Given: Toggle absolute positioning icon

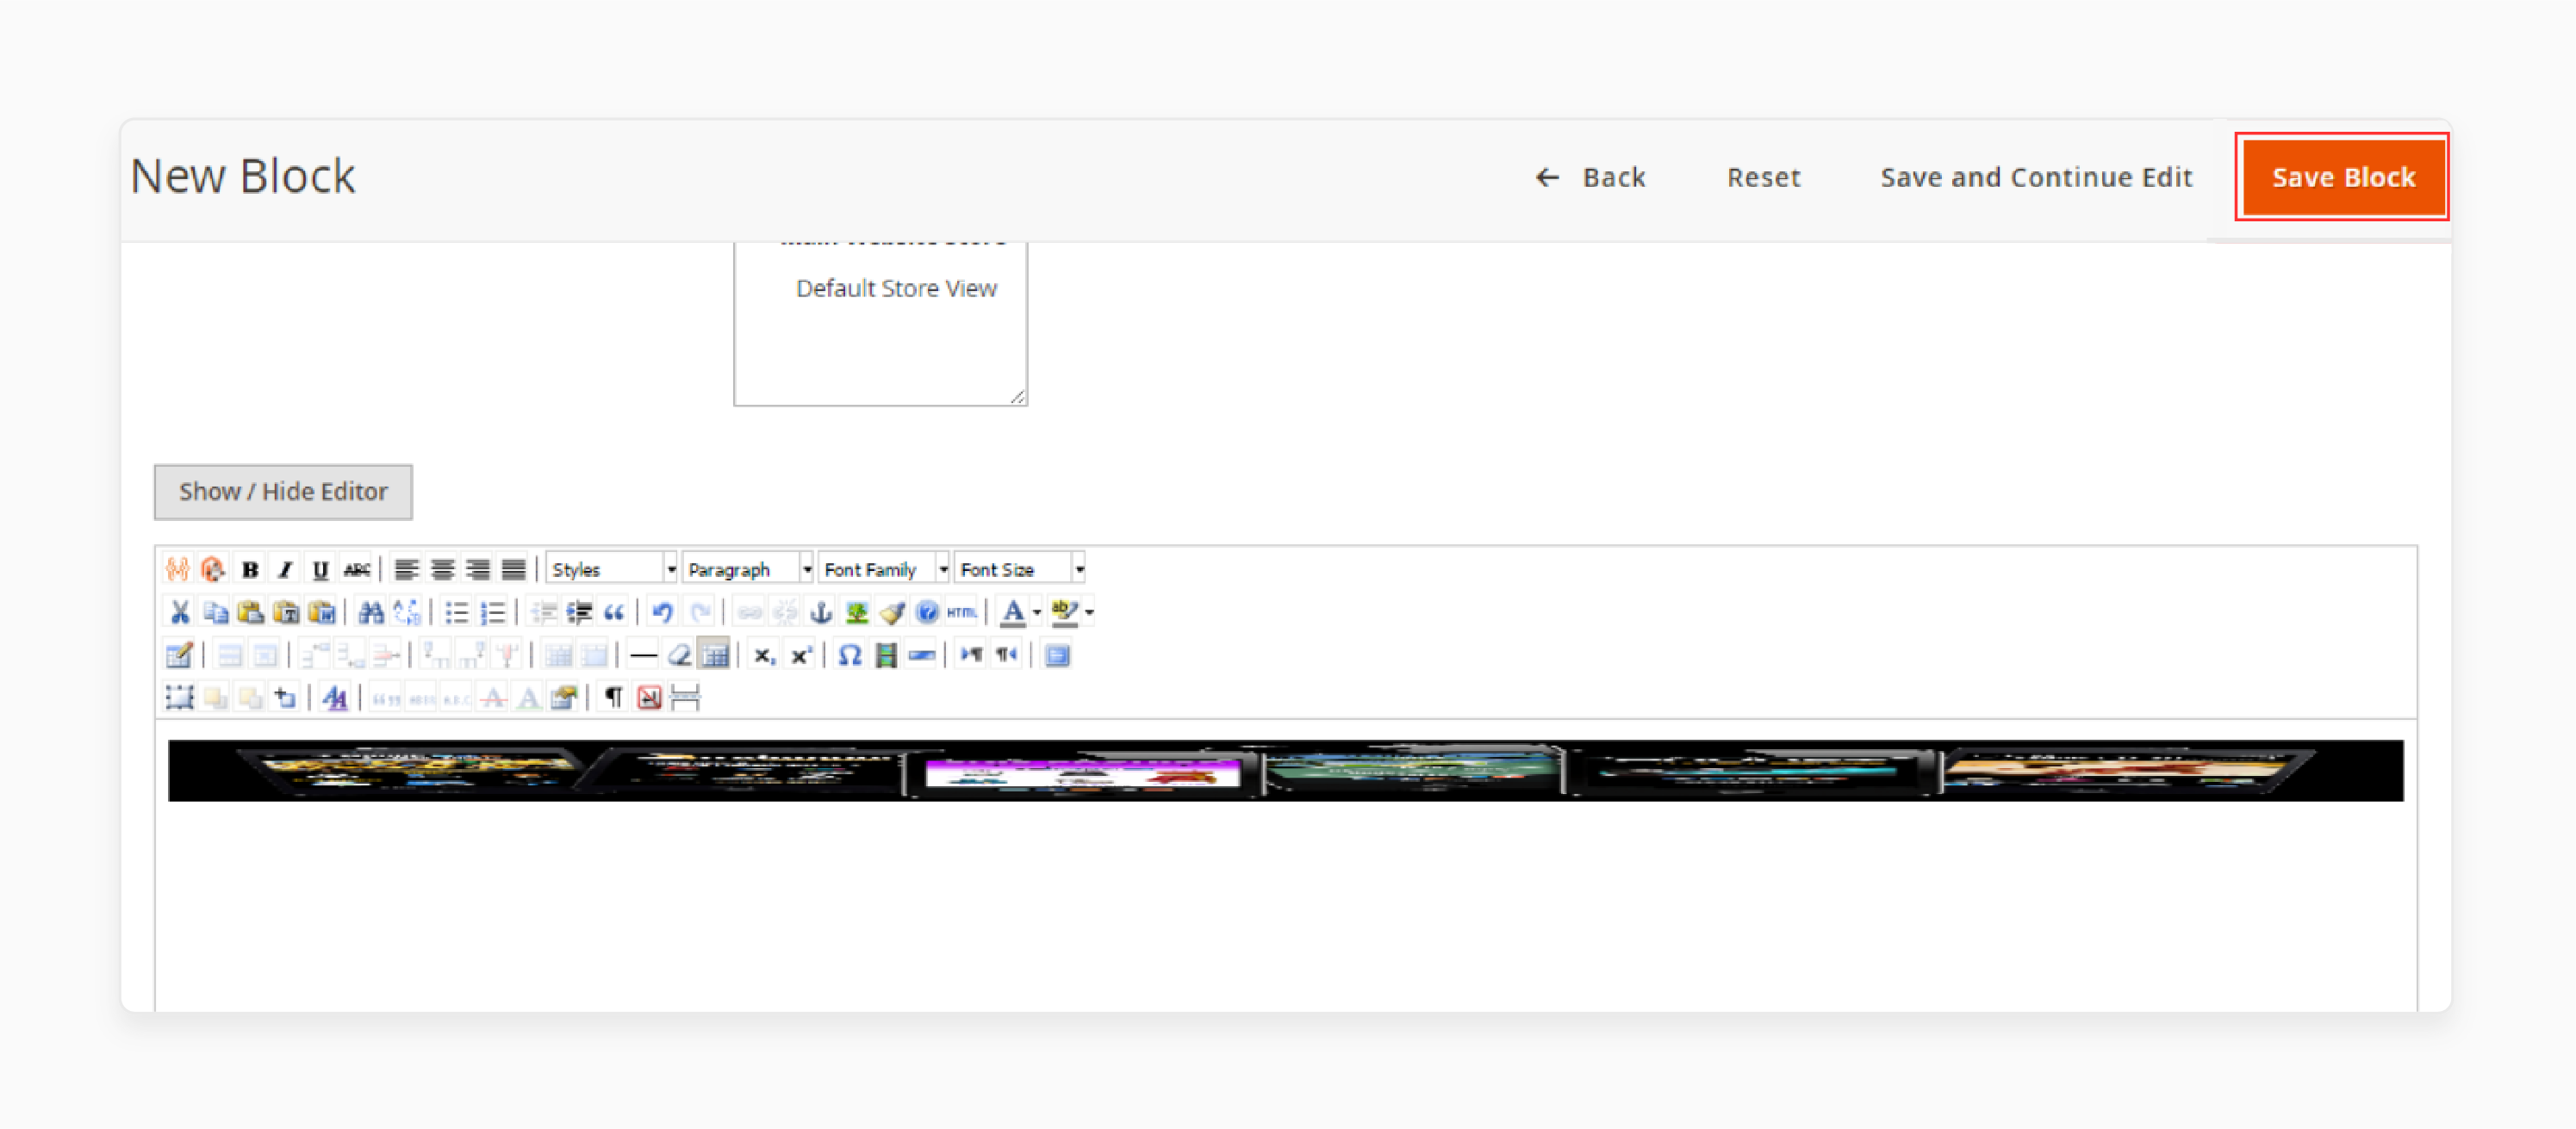Looking at the screenshot, I should [286, 697].
